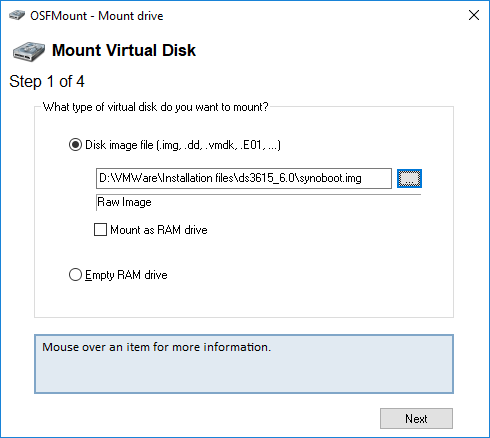Click the blue mouse-over information box
Image resolution: width=490 pixels, height=438 pixels.
tap(244, 364)
